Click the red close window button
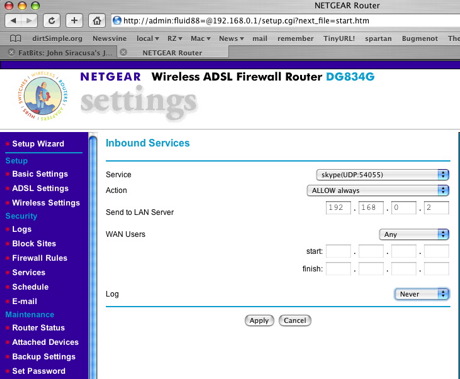The image size is (460, 379). (9, 5)
